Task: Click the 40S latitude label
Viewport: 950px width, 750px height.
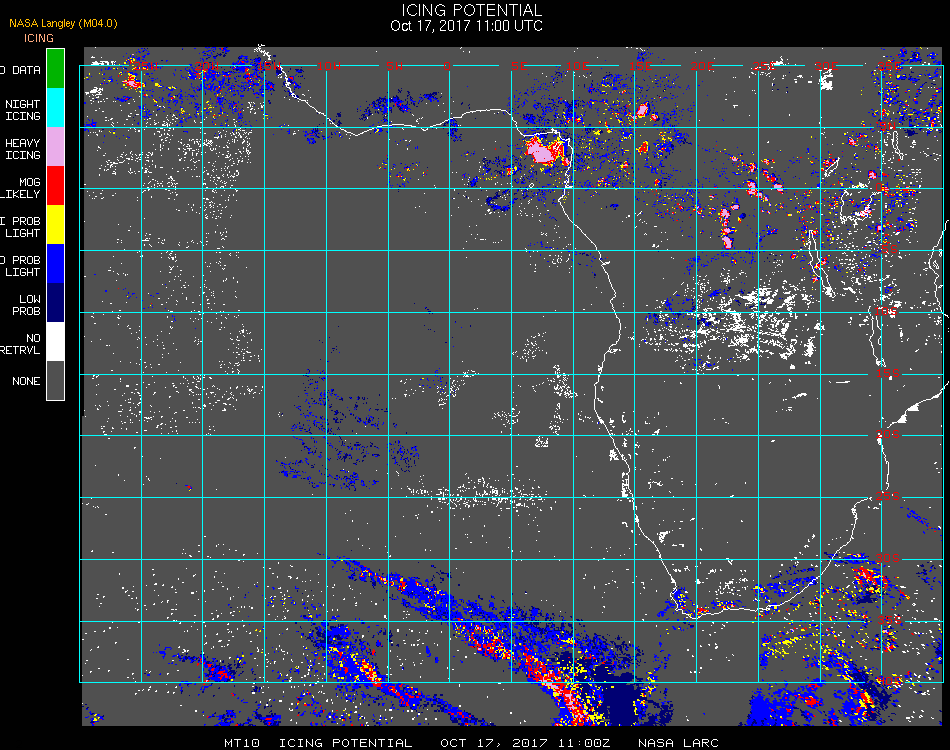Action: tap(889, 682)
